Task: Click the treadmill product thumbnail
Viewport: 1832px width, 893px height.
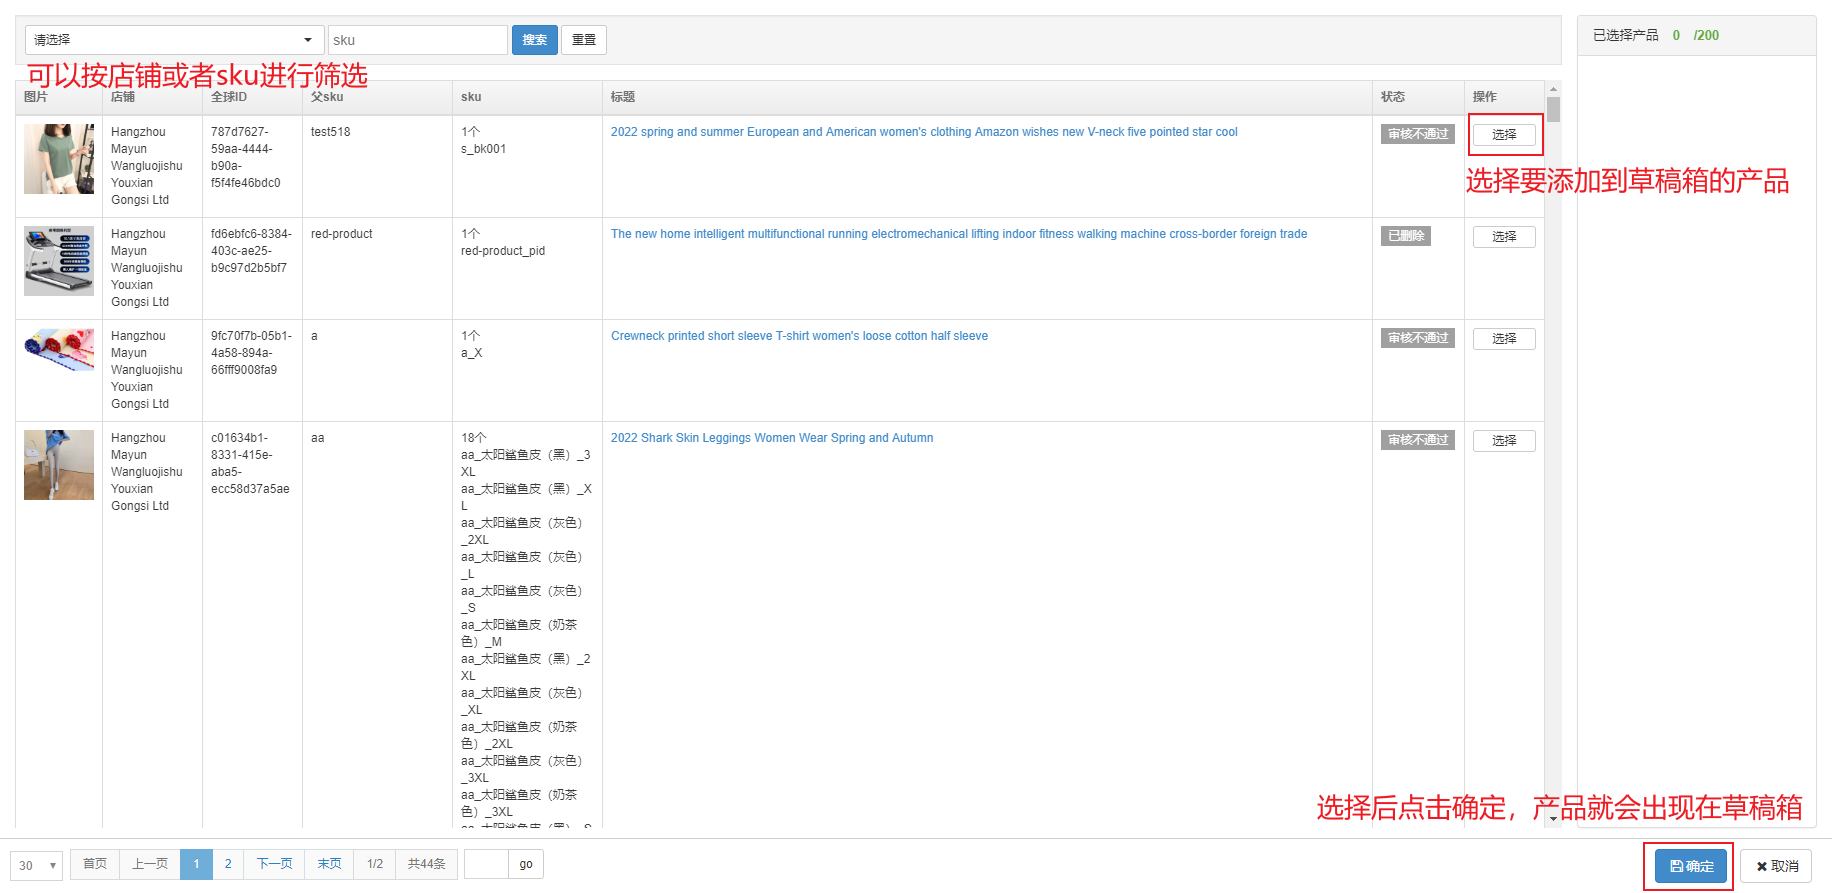Action: click(59, 261)
